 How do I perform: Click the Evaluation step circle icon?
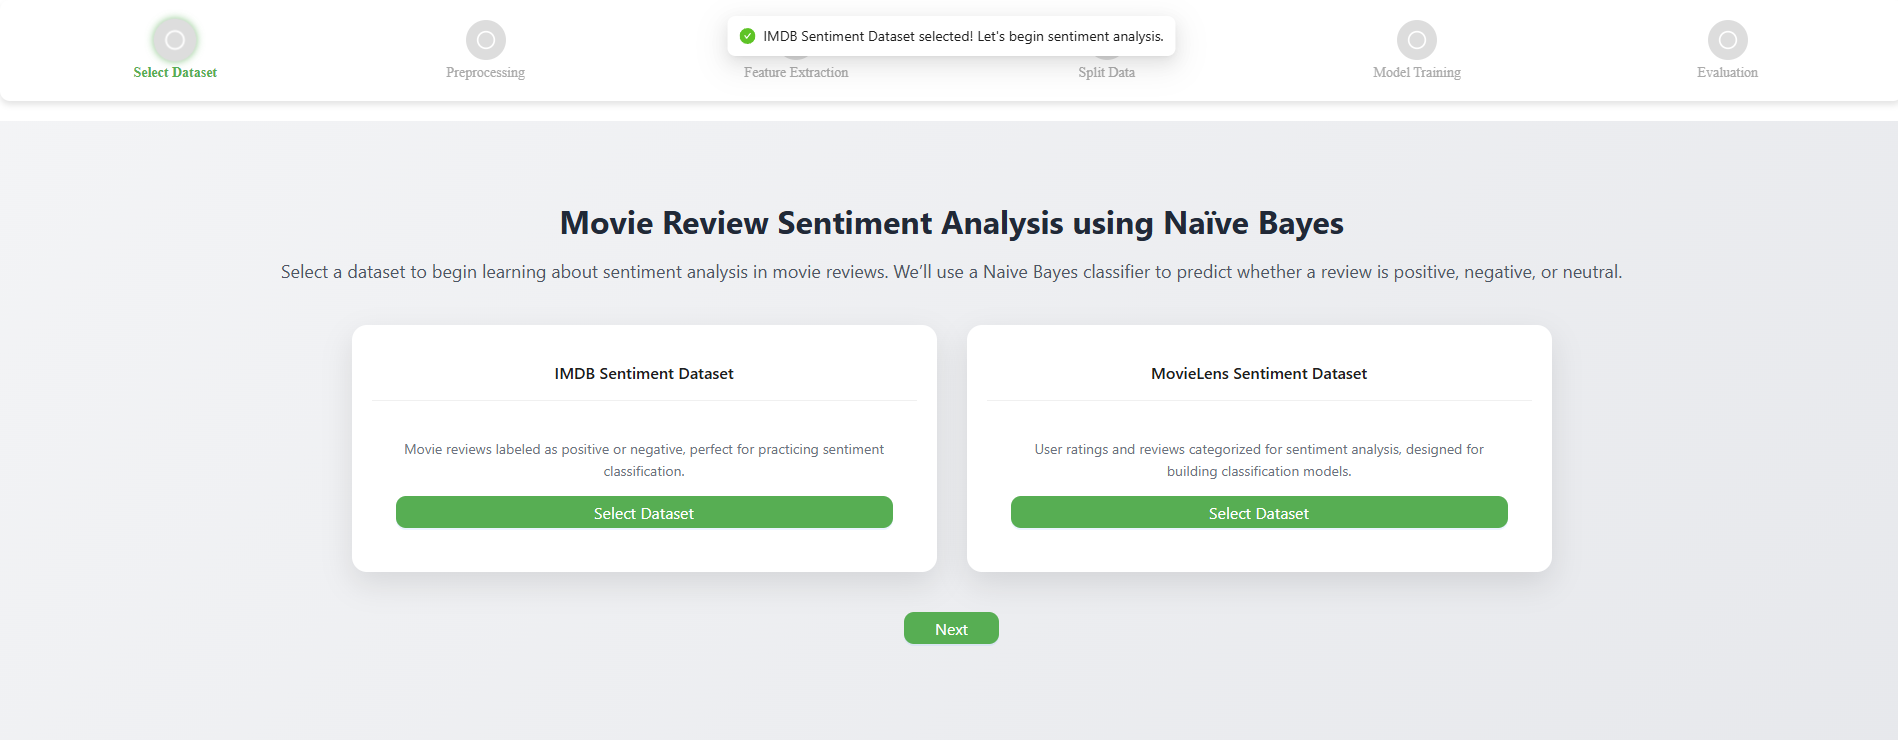tap(1728, 40)
